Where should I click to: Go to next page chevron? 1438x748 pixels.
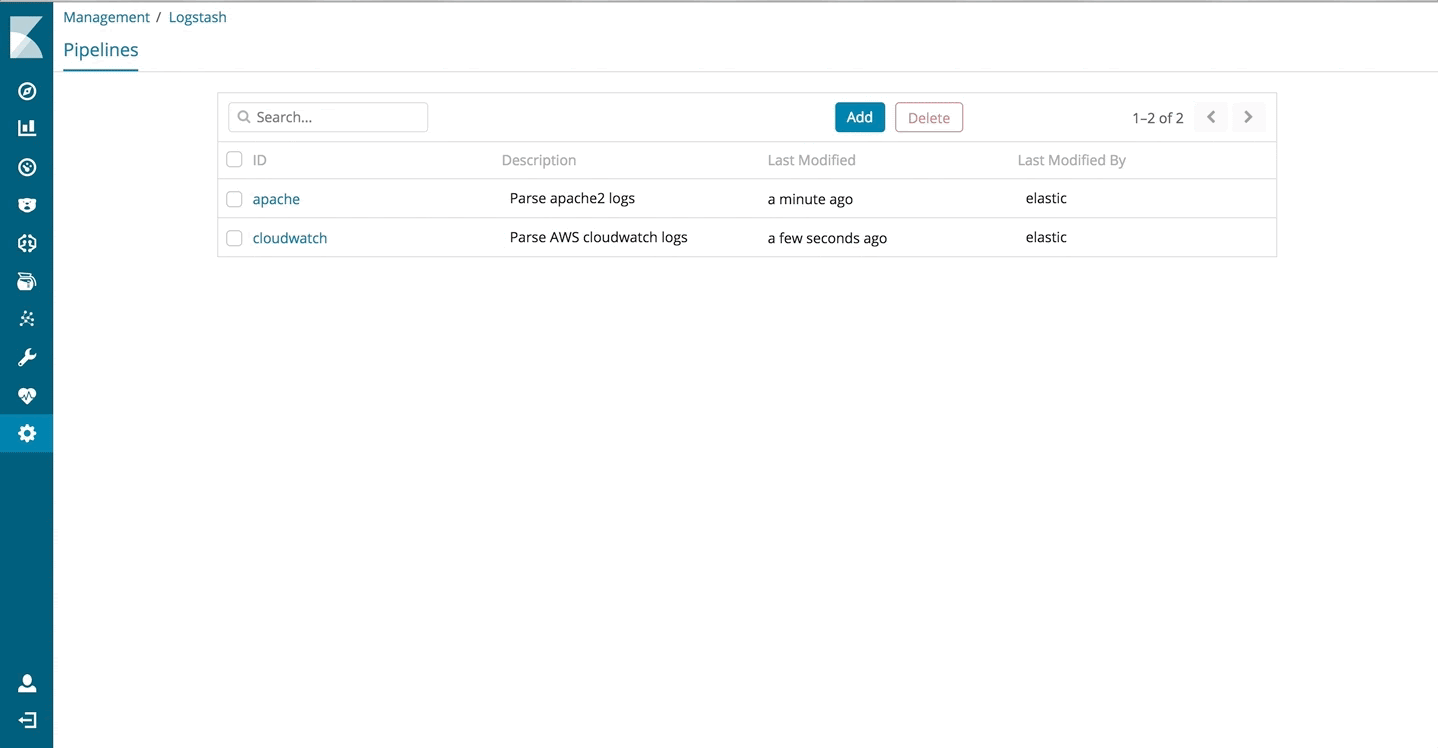click(x=1248, y=117)
